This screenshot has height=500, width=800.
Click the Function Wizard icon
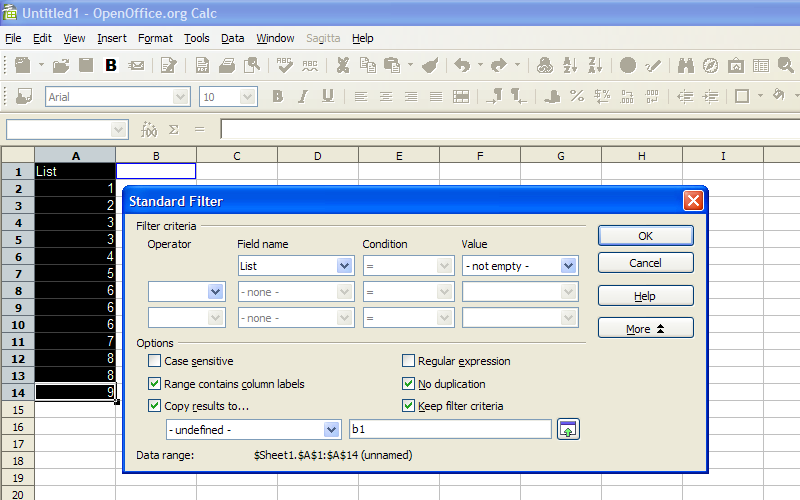tap(148, 130)
